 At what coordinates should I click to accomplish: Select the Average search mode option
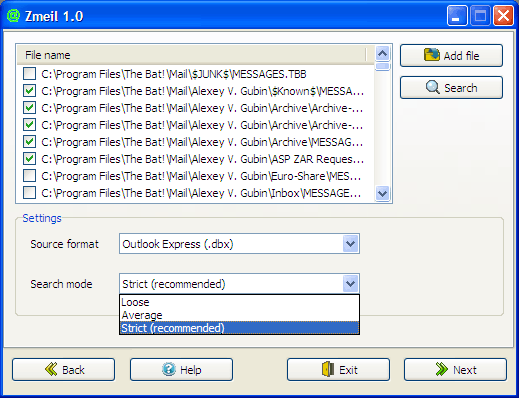(x=239, y=315)
